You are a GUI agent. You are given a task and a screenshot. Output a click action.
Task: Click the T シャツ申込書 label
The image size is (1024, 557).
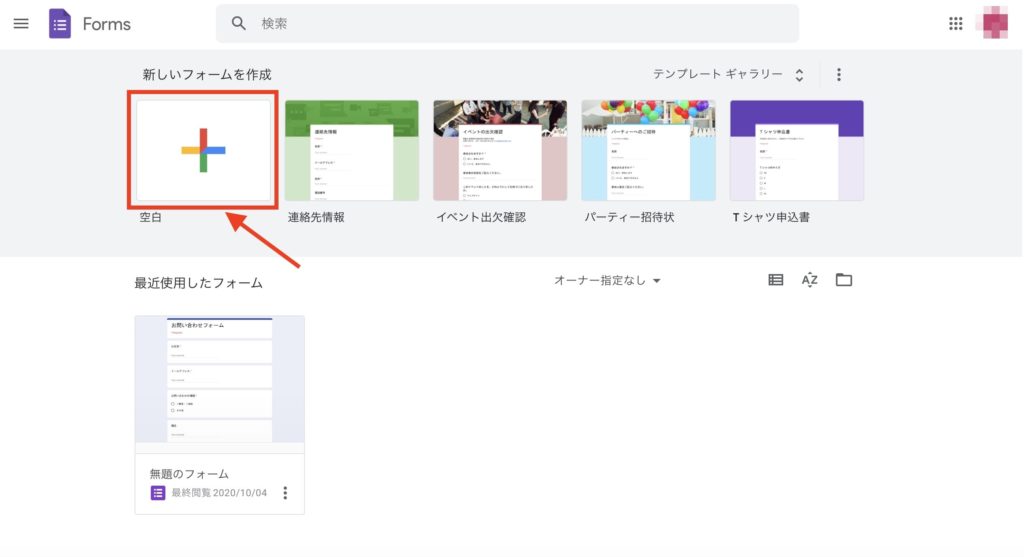pos(771,217)
